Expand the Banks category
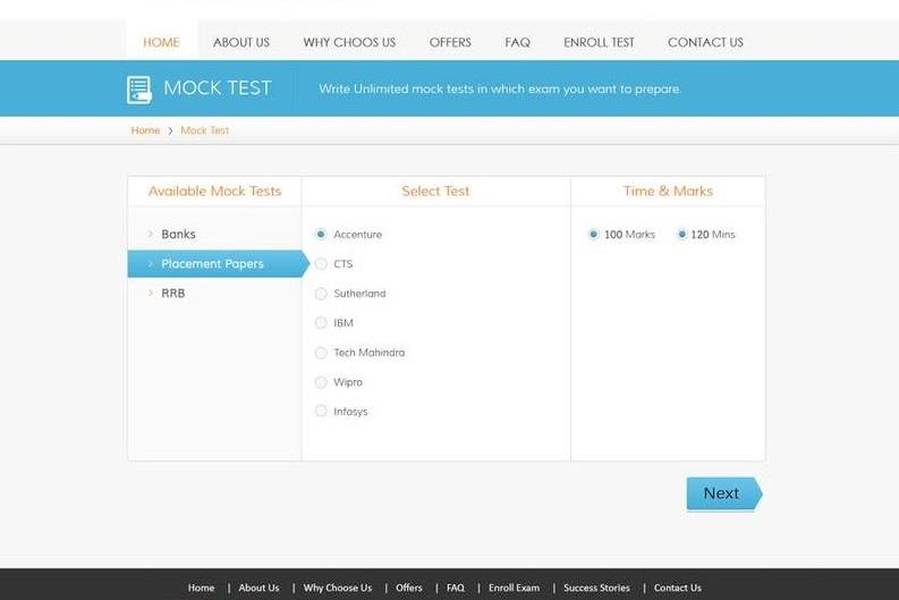This screenshot has width=899, height=600. click(178, 234)
